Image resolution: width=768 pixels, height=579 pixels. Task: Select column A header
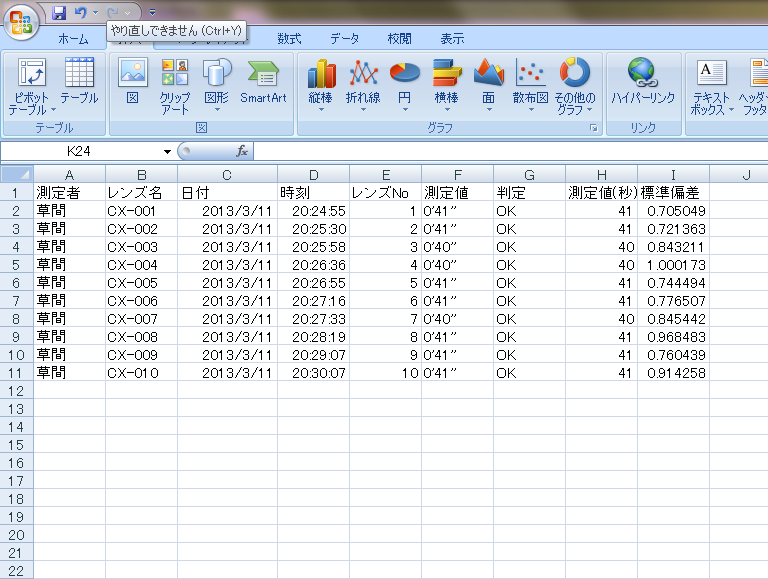tap(70, 175)
